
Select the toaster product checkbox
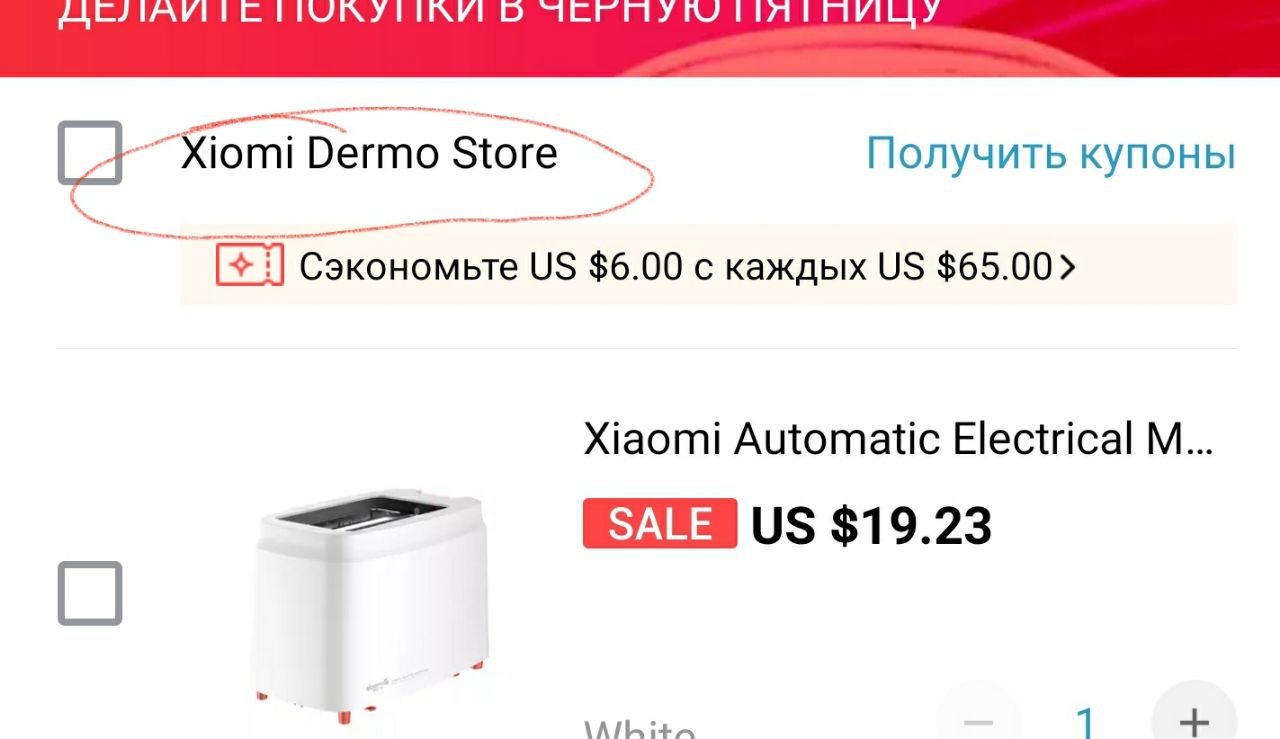pos(90,593)
